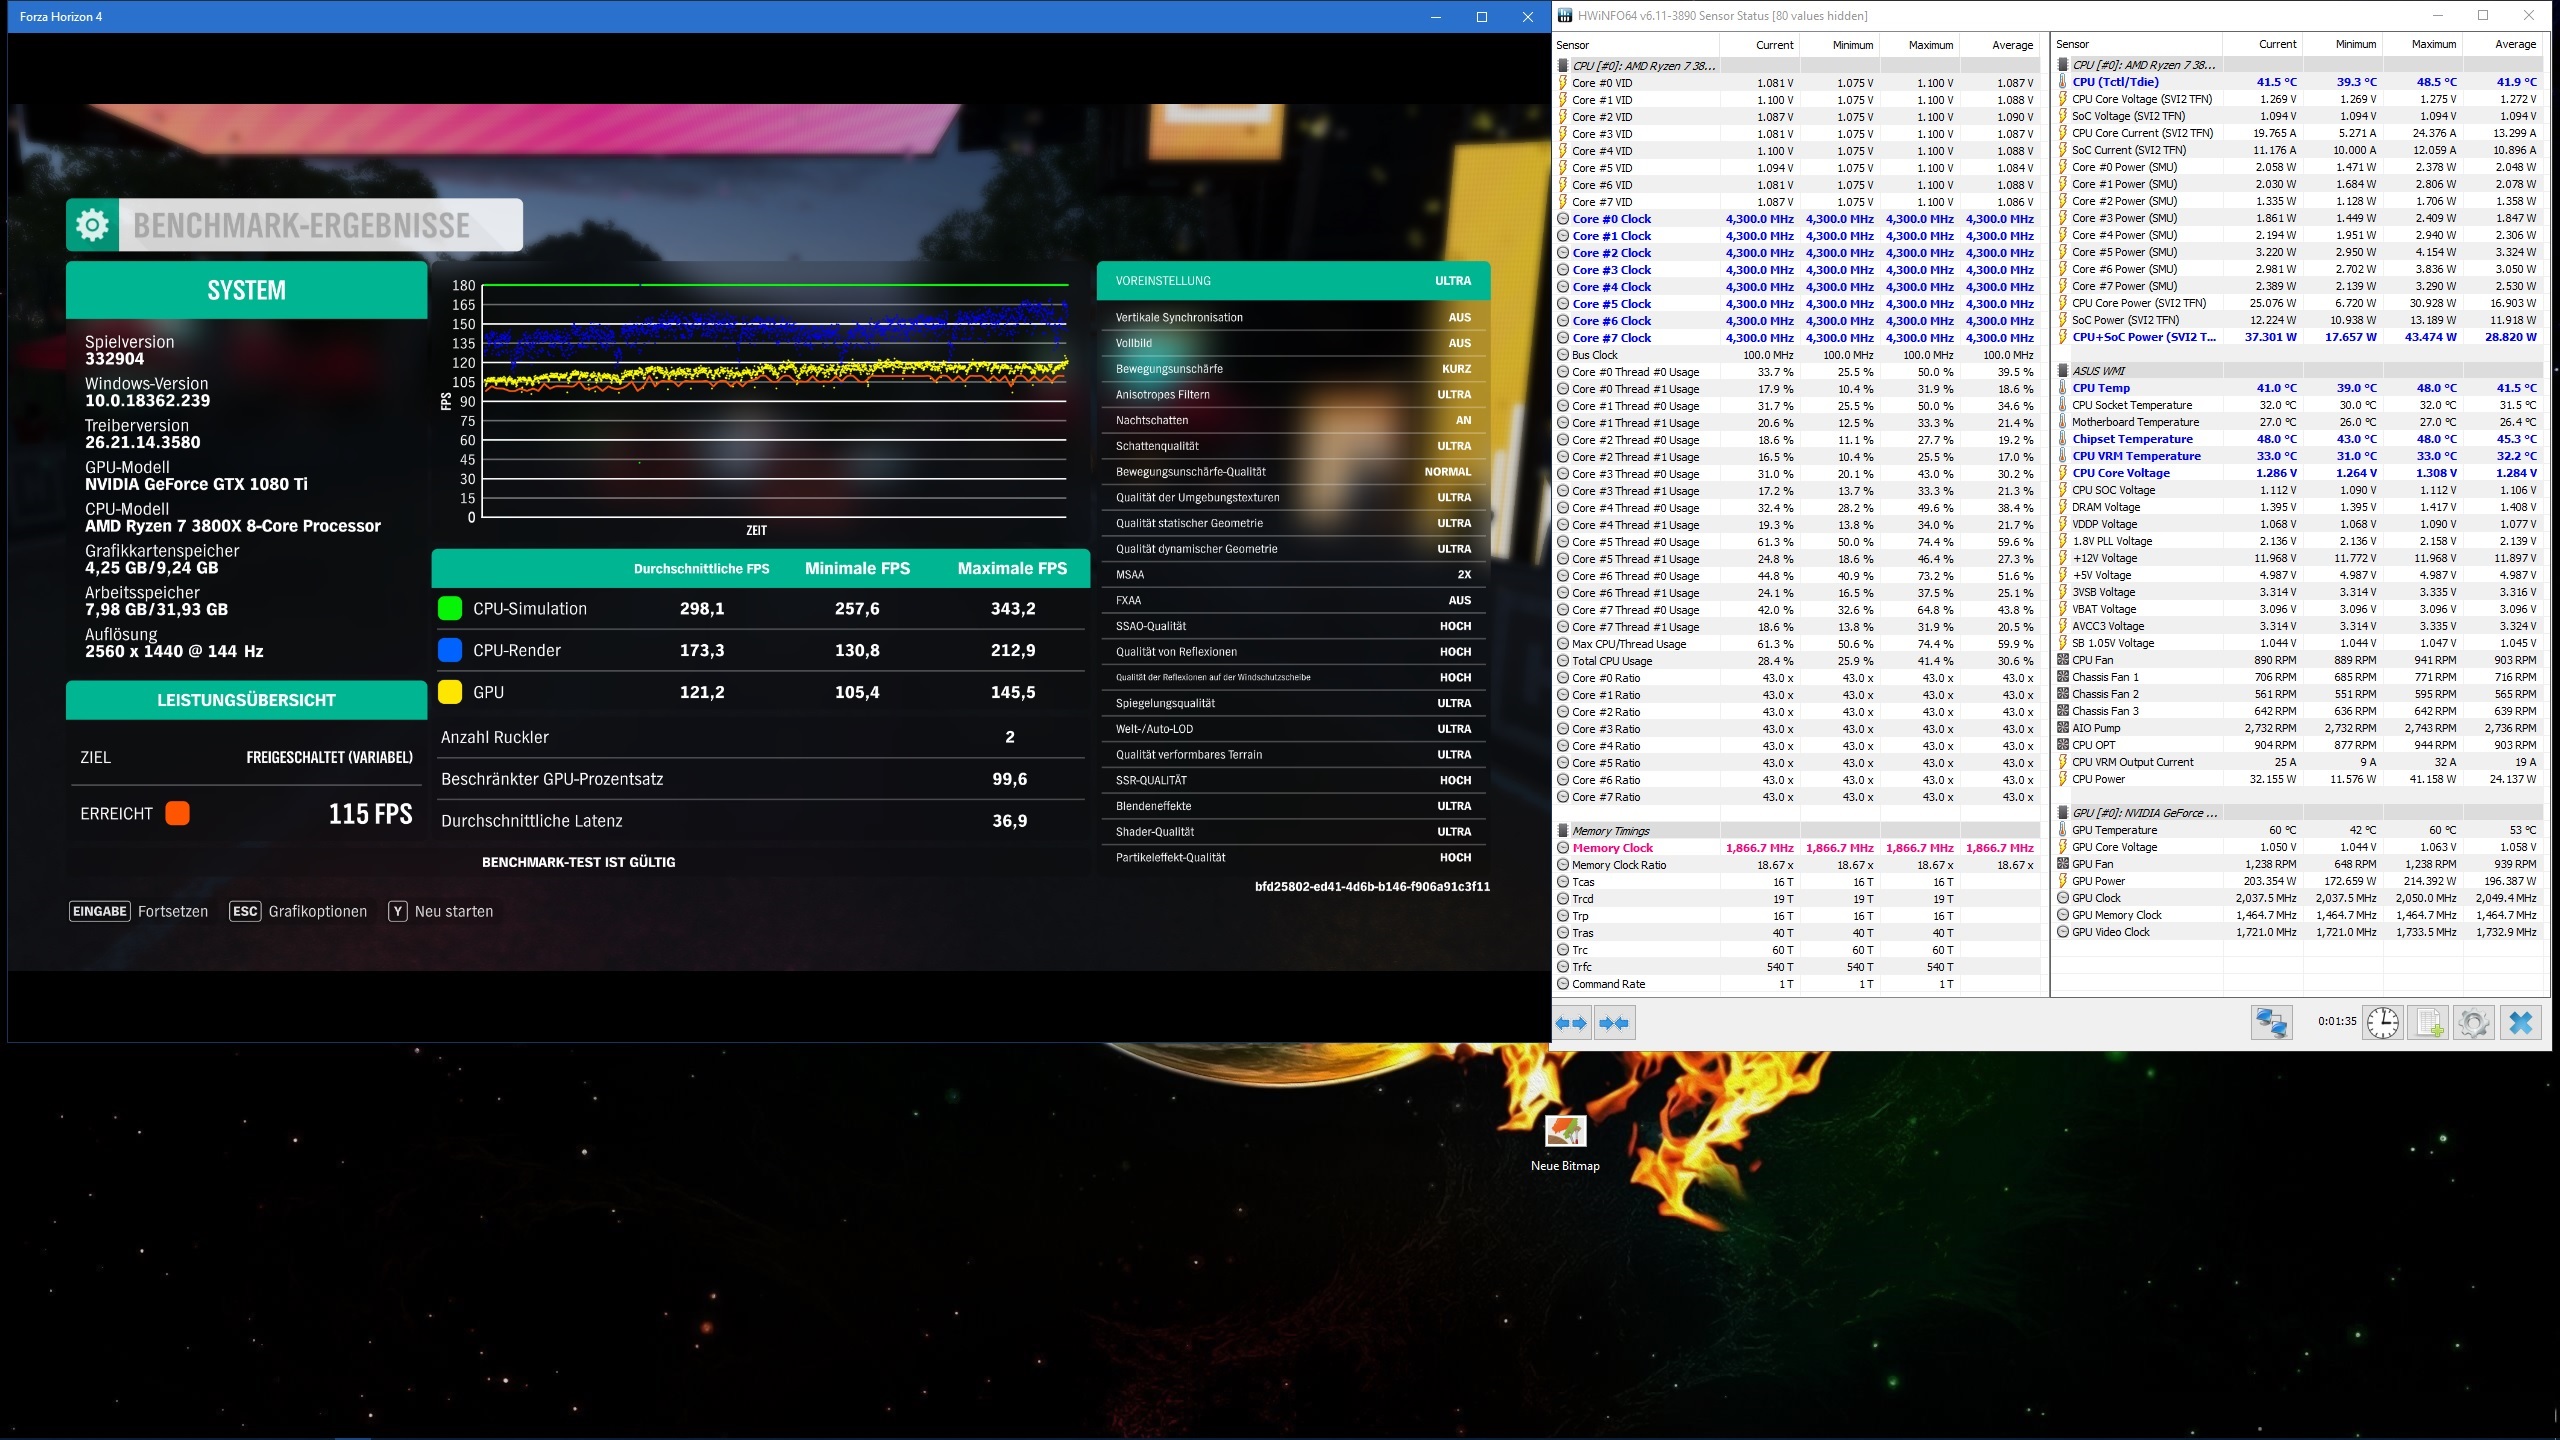
Task: Reset min/max values with the clock icon
Action: pyautogui.click(x=2383, y=1023)
